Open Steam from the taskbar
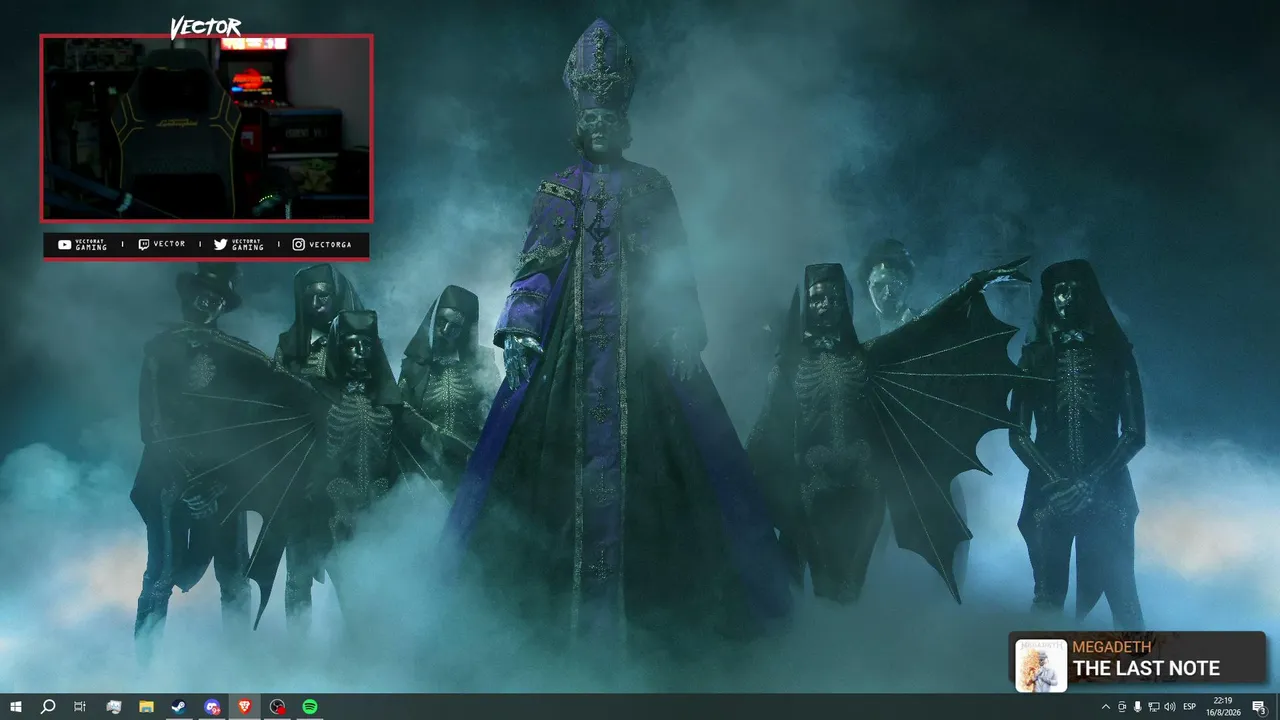The image size is (1280, 720). (179, 707)
